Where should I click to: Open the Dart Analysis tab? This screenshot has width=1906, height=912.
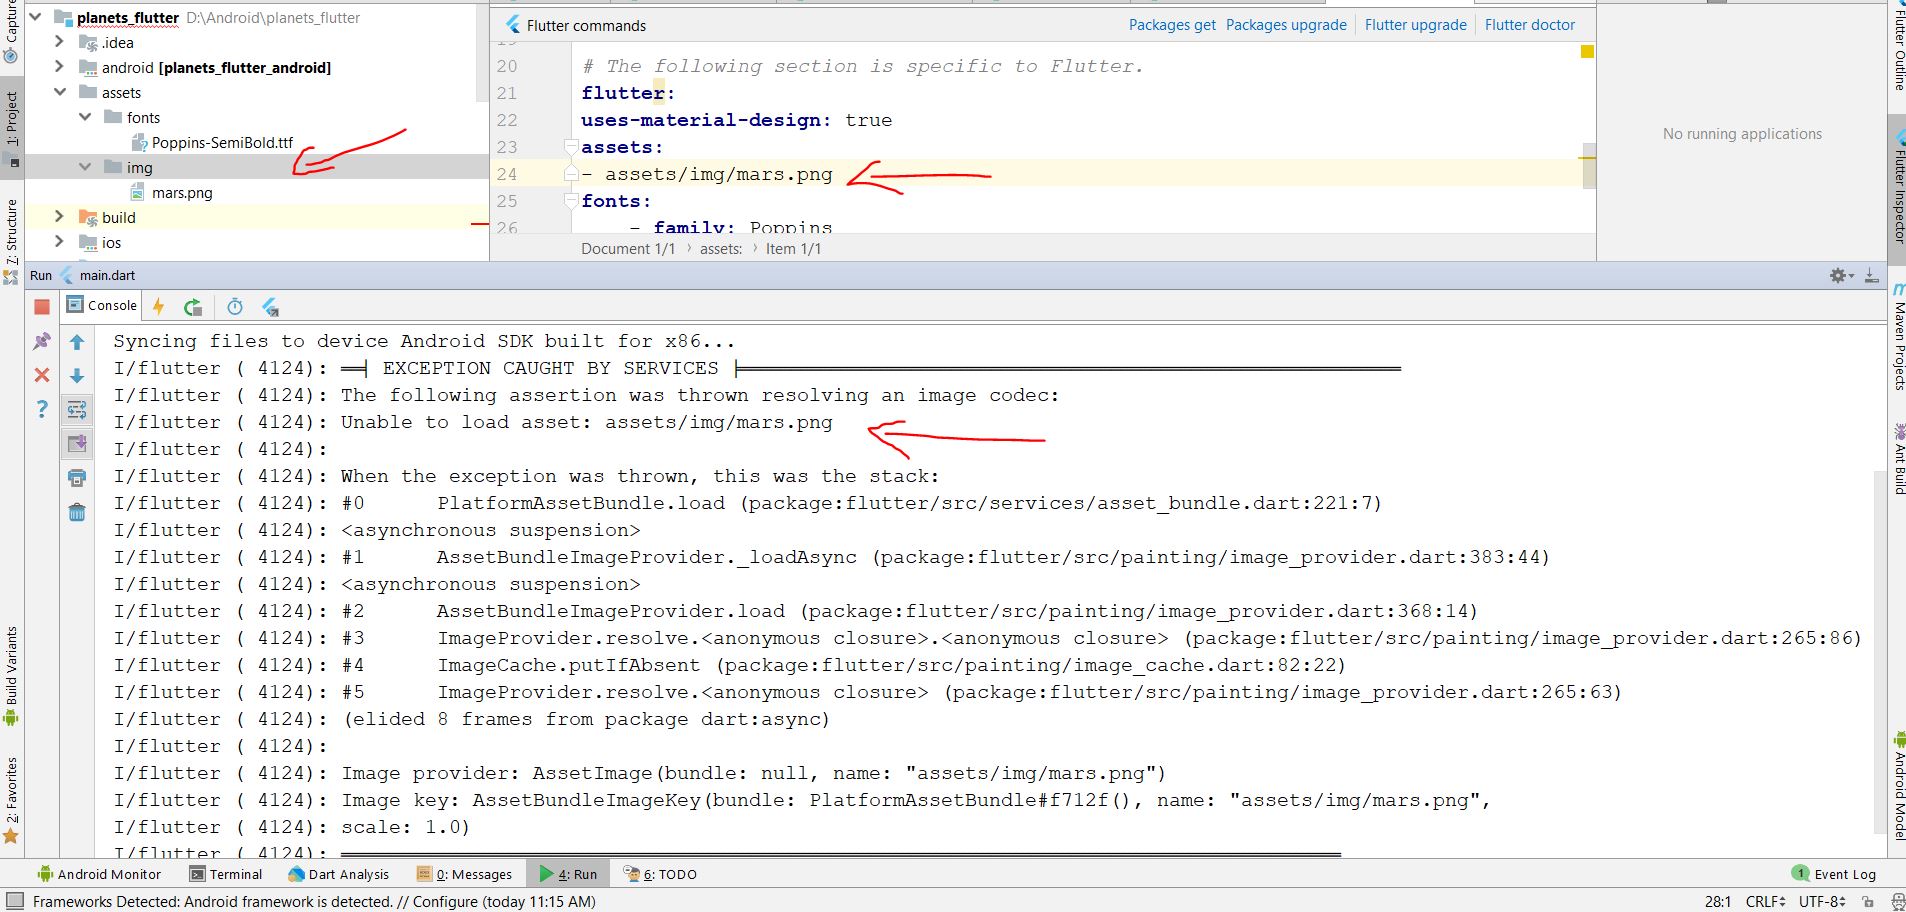pos(348,873)
